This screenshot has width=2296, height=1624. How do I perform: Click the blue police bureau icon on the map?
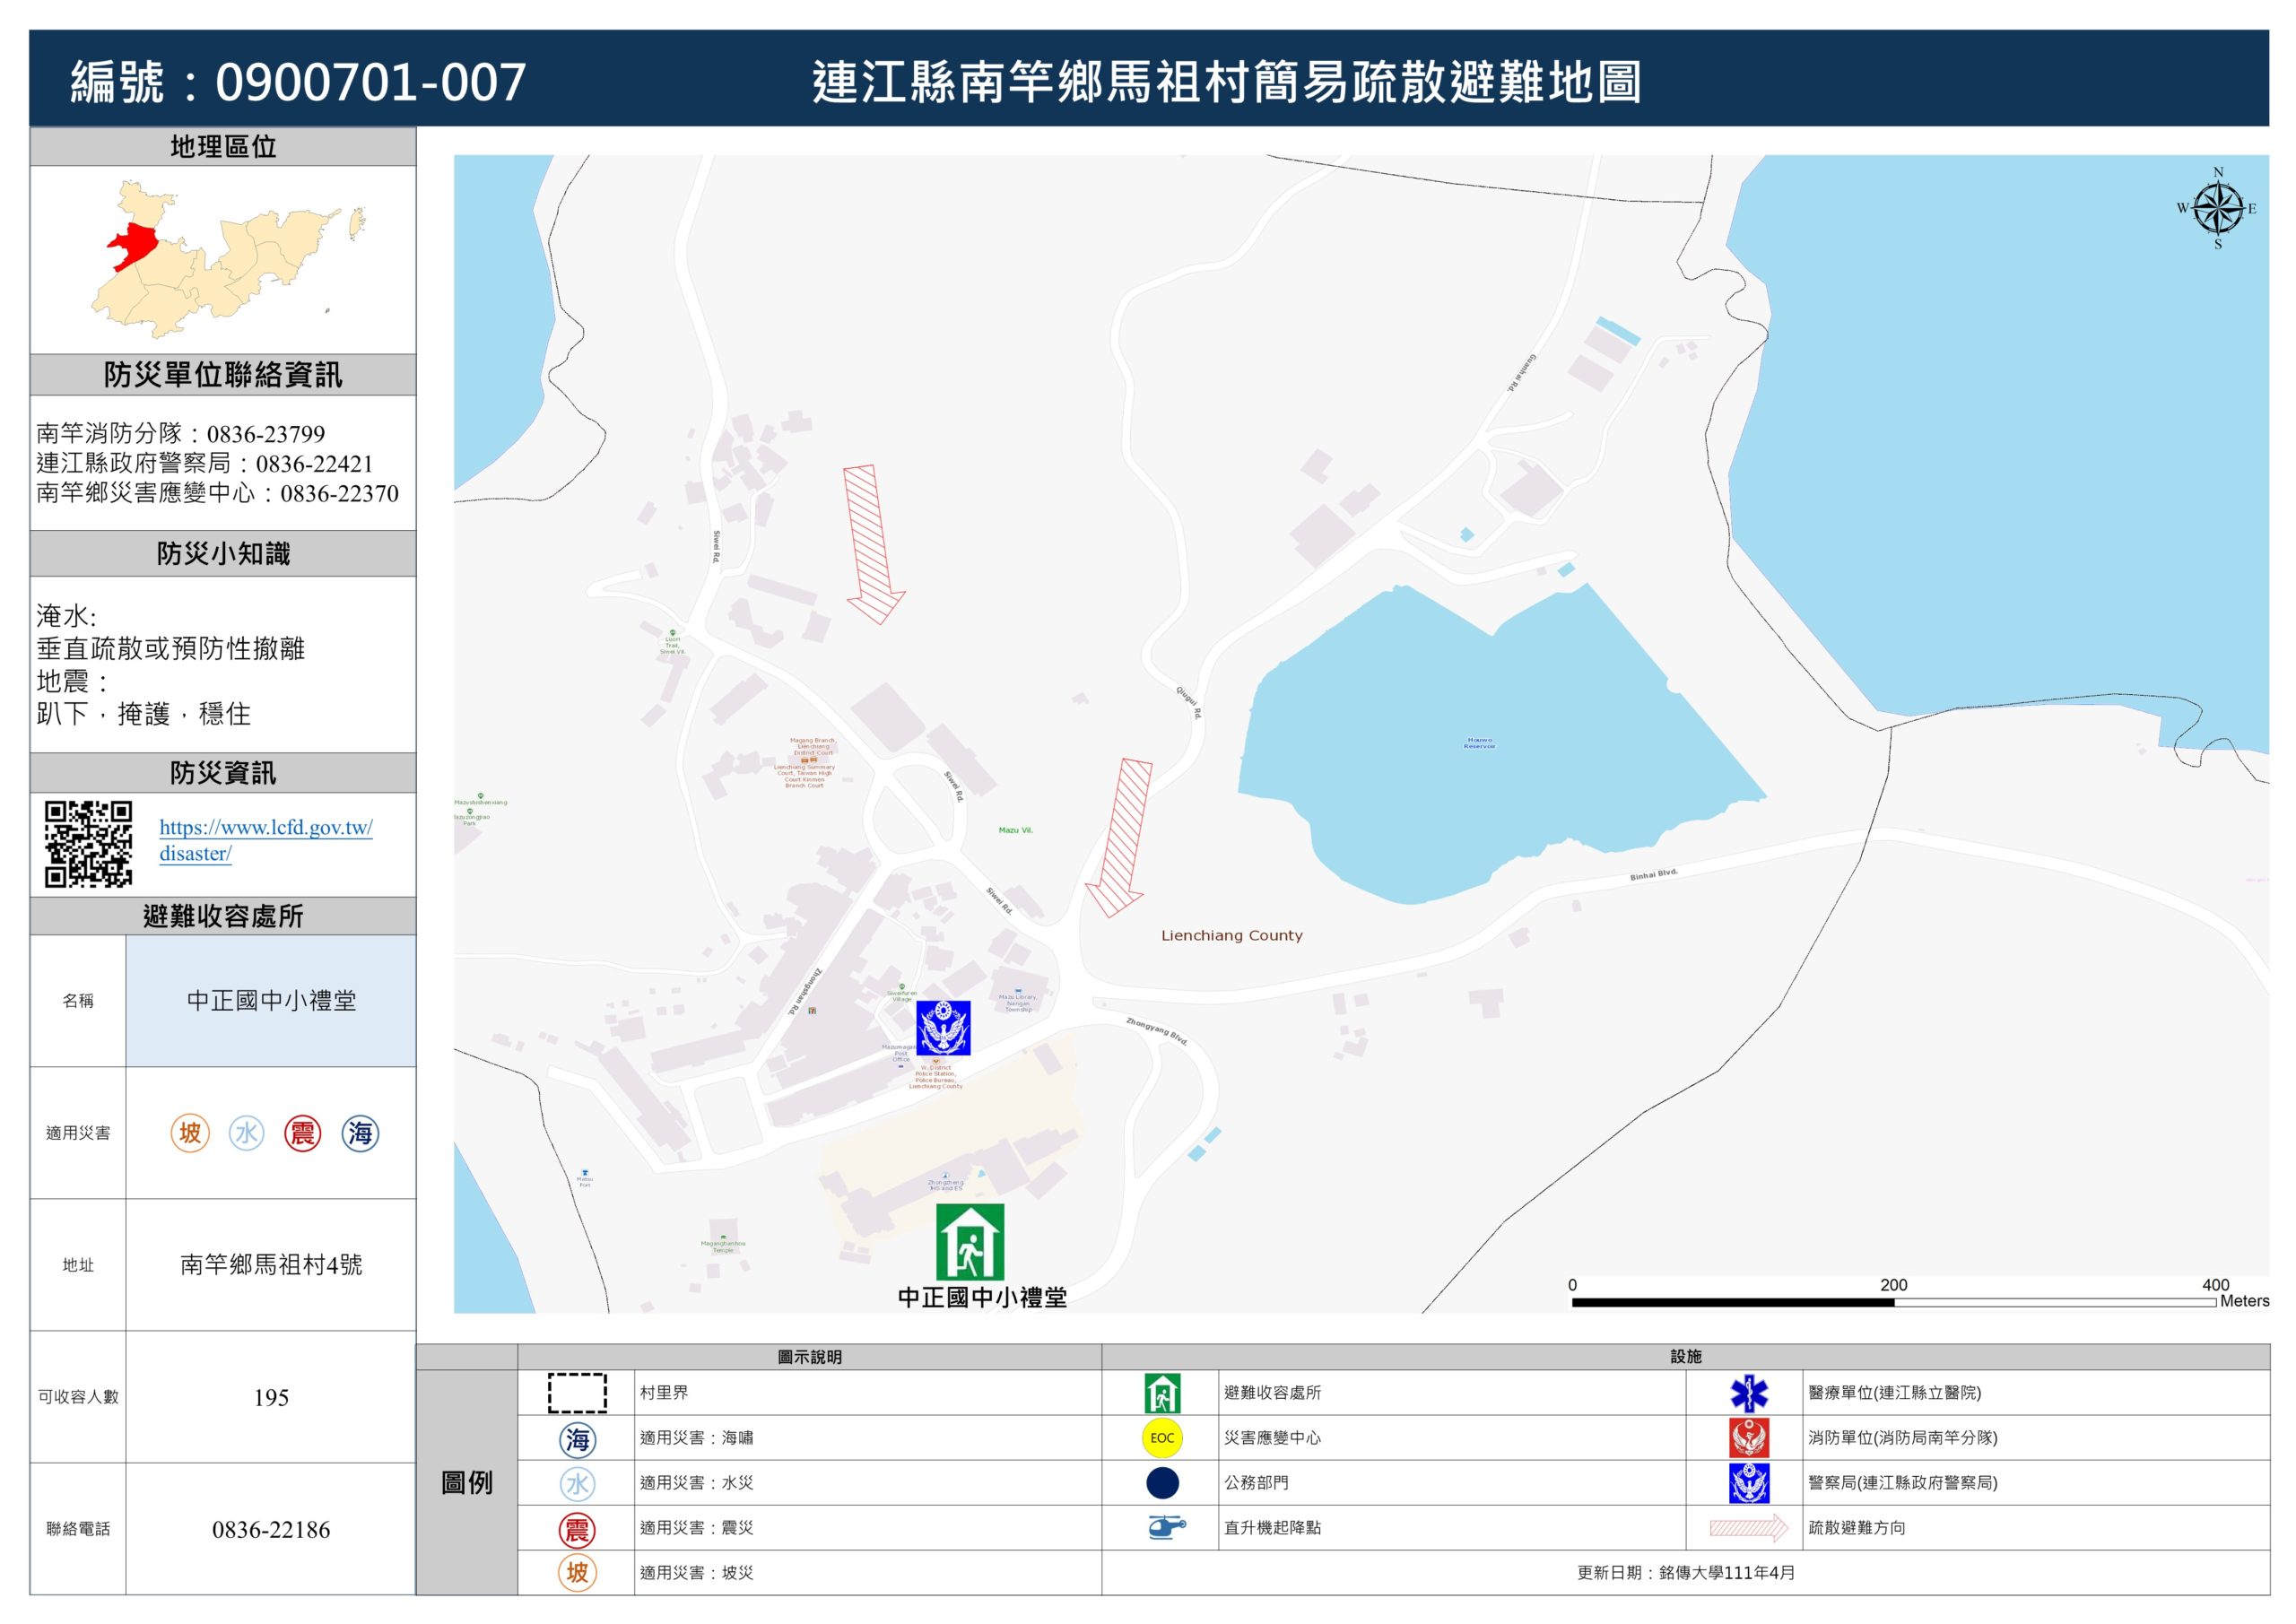(x=943, y=1028)
